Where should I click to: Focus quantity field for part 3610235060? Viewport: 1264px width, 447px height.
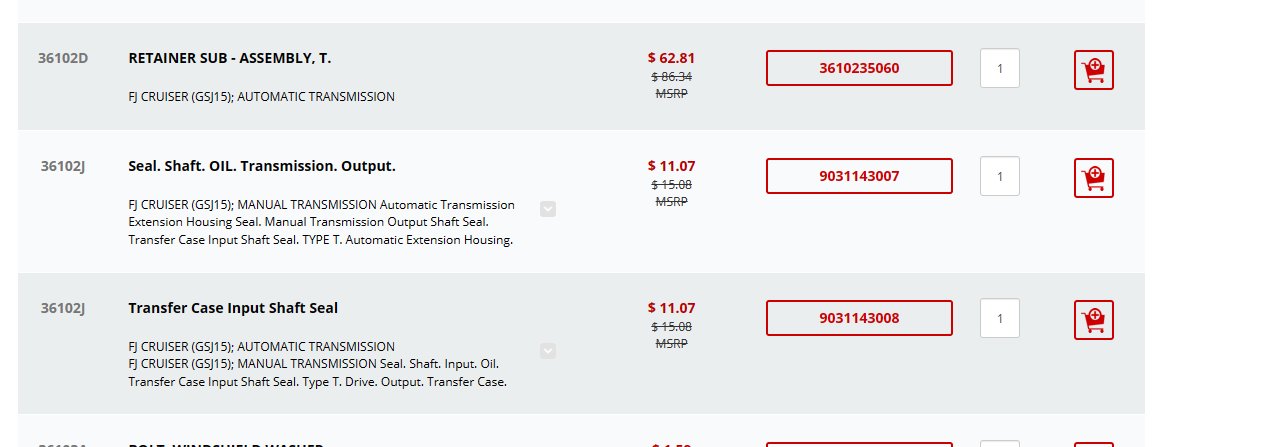click(x=1000, y=68)
